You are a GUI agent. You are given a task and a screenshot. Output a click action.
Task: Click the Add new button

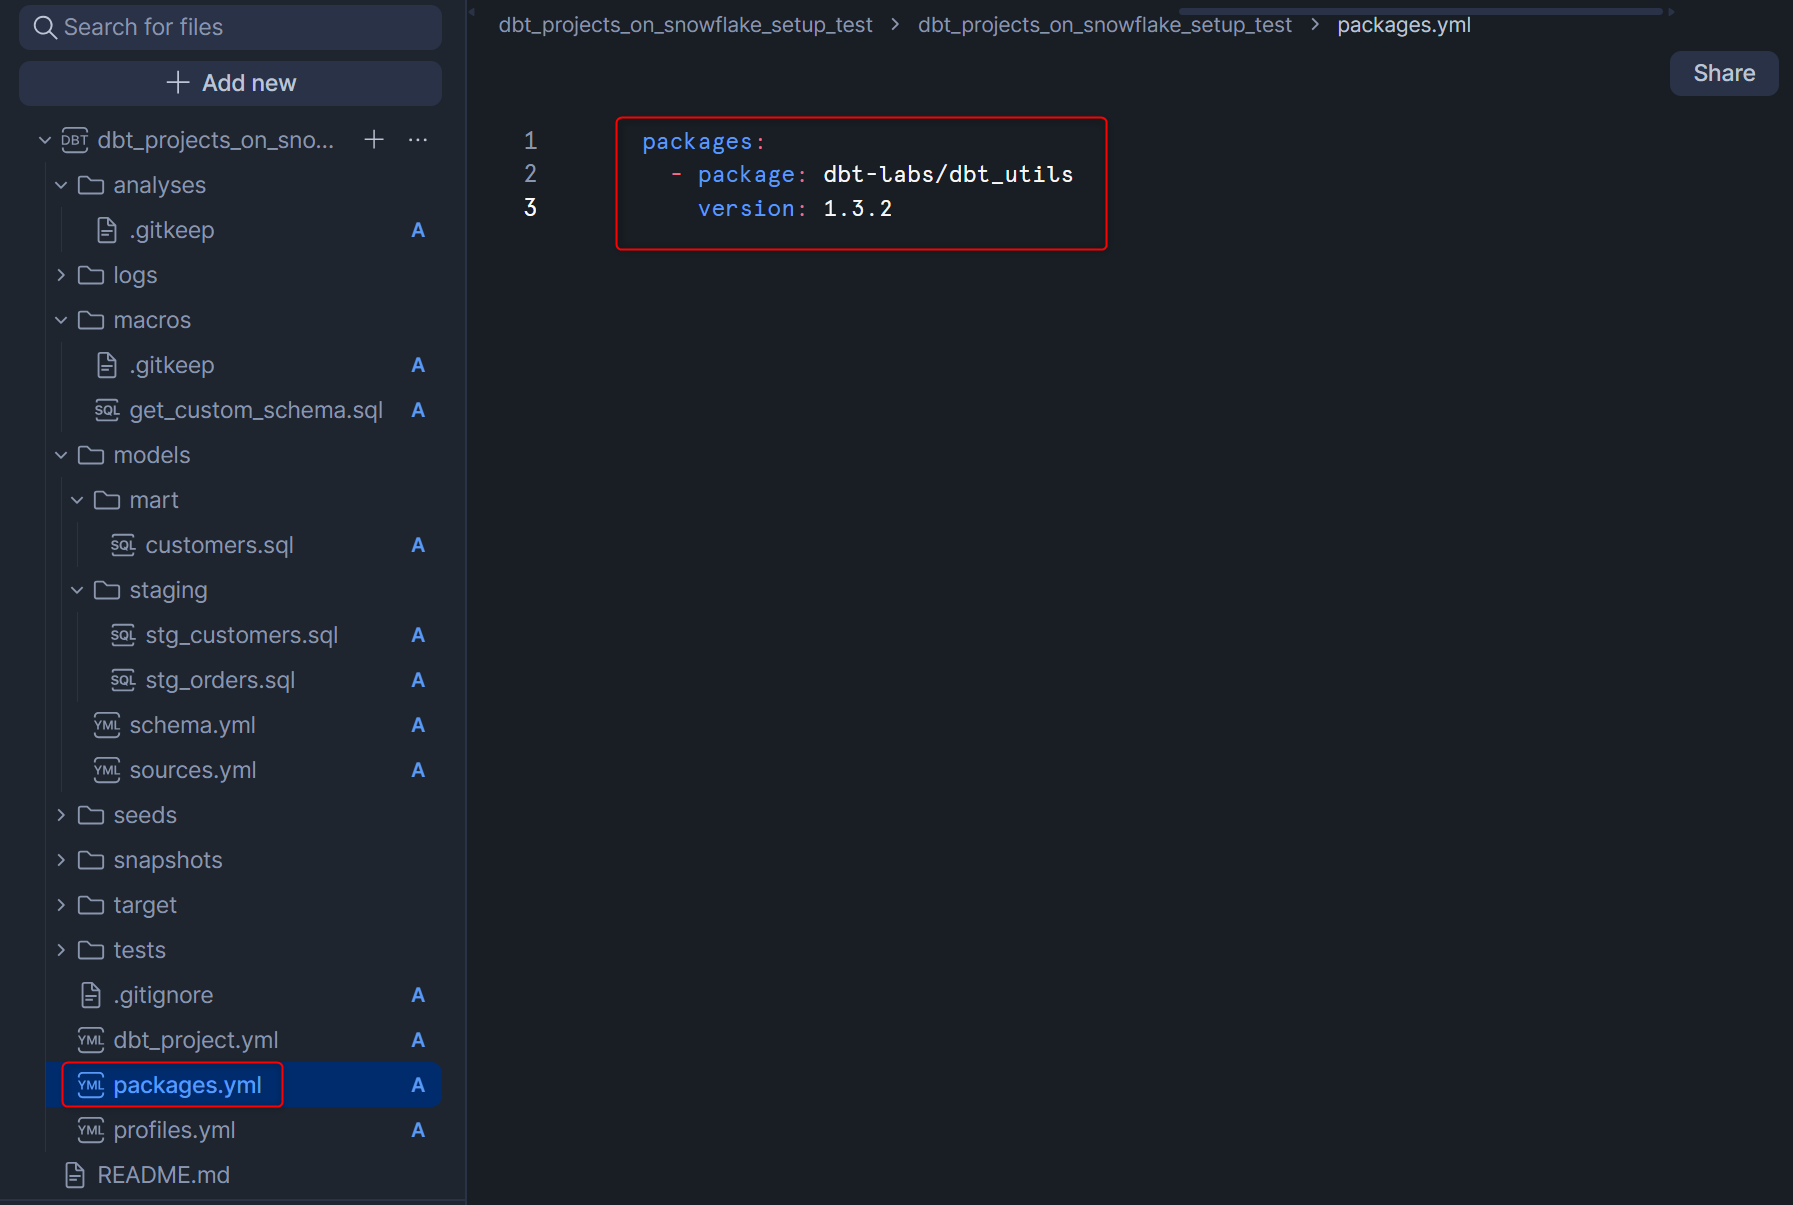click(x=231, y=83)
